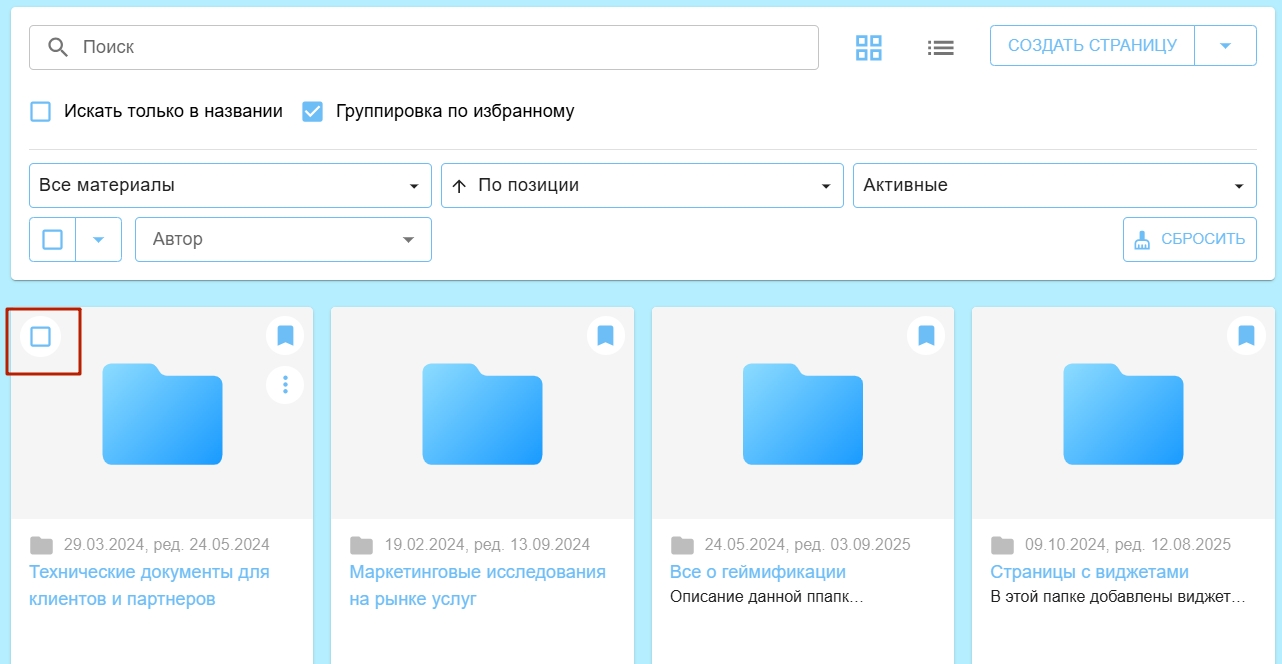Toggle bookmark on Маркетинговые исследования folder
Image resolution: width=1282 pixels, height=664 pixels.
click(x=605, y=335)
